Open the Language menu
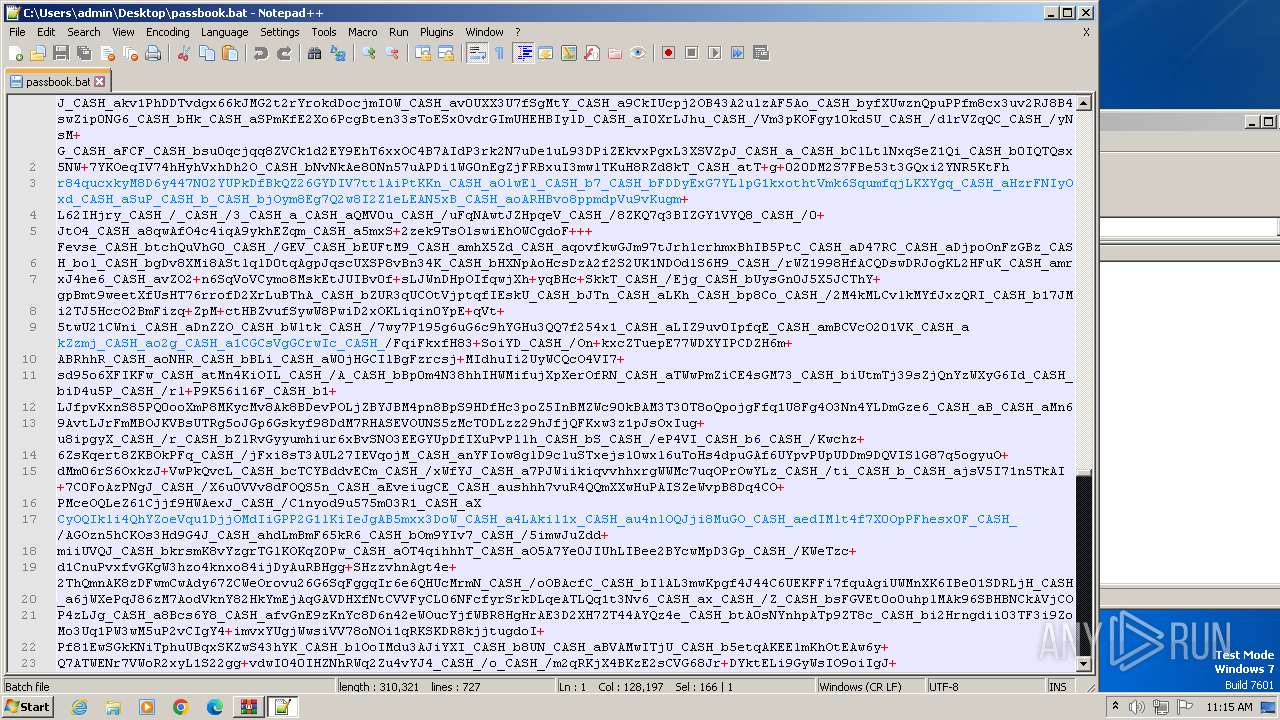 [224, 32]
